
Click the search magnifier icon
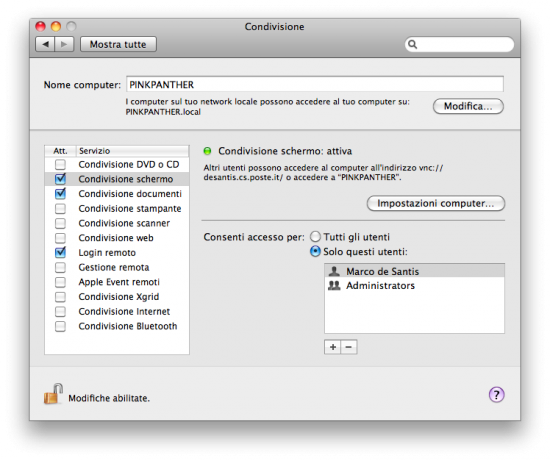[x=412, y=44]
